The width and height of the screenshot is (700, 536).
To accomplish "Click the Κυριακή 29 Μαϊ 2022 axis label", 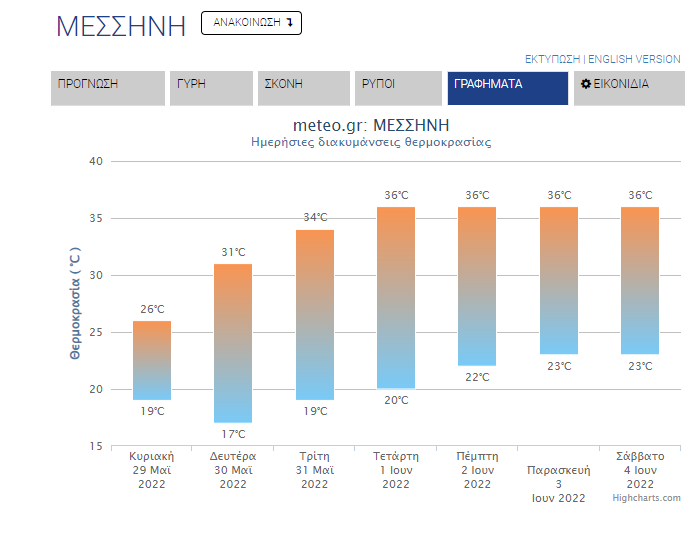I will coord(152,470).
